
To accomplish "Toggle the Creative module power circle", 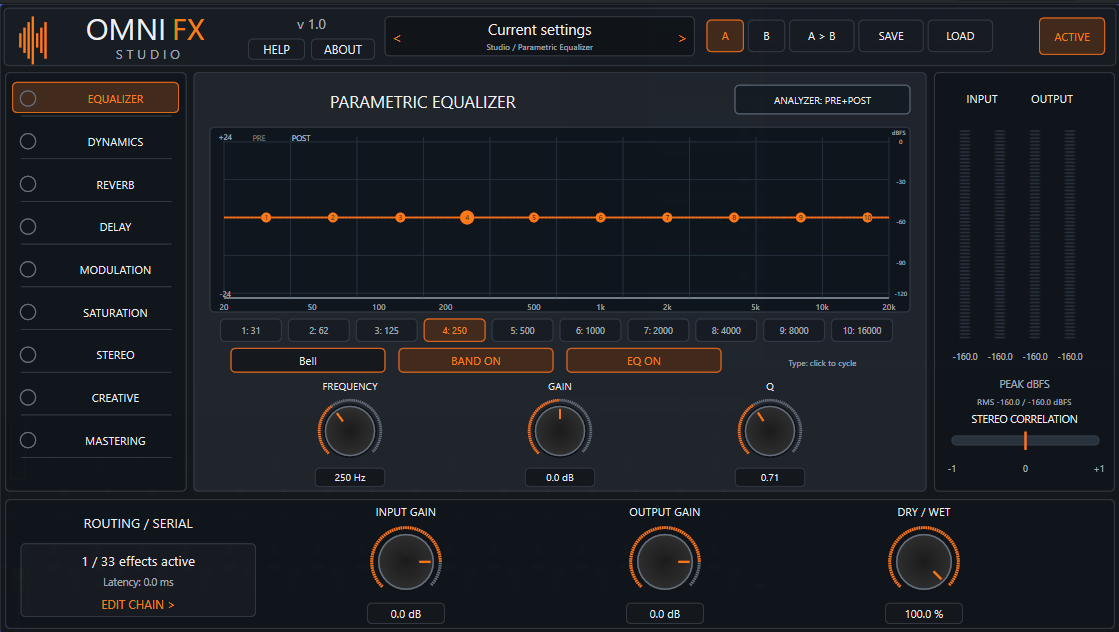I will click(28, 397).
